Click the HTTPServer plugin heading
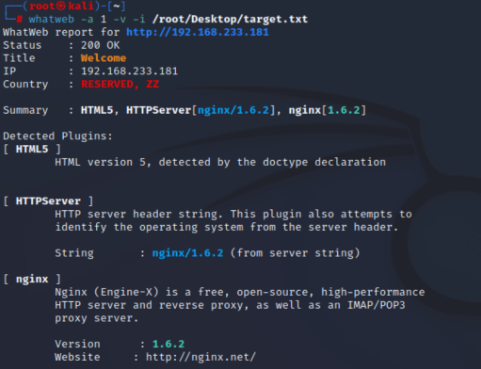Screen dimensions: 481x369 coord(48,201)
